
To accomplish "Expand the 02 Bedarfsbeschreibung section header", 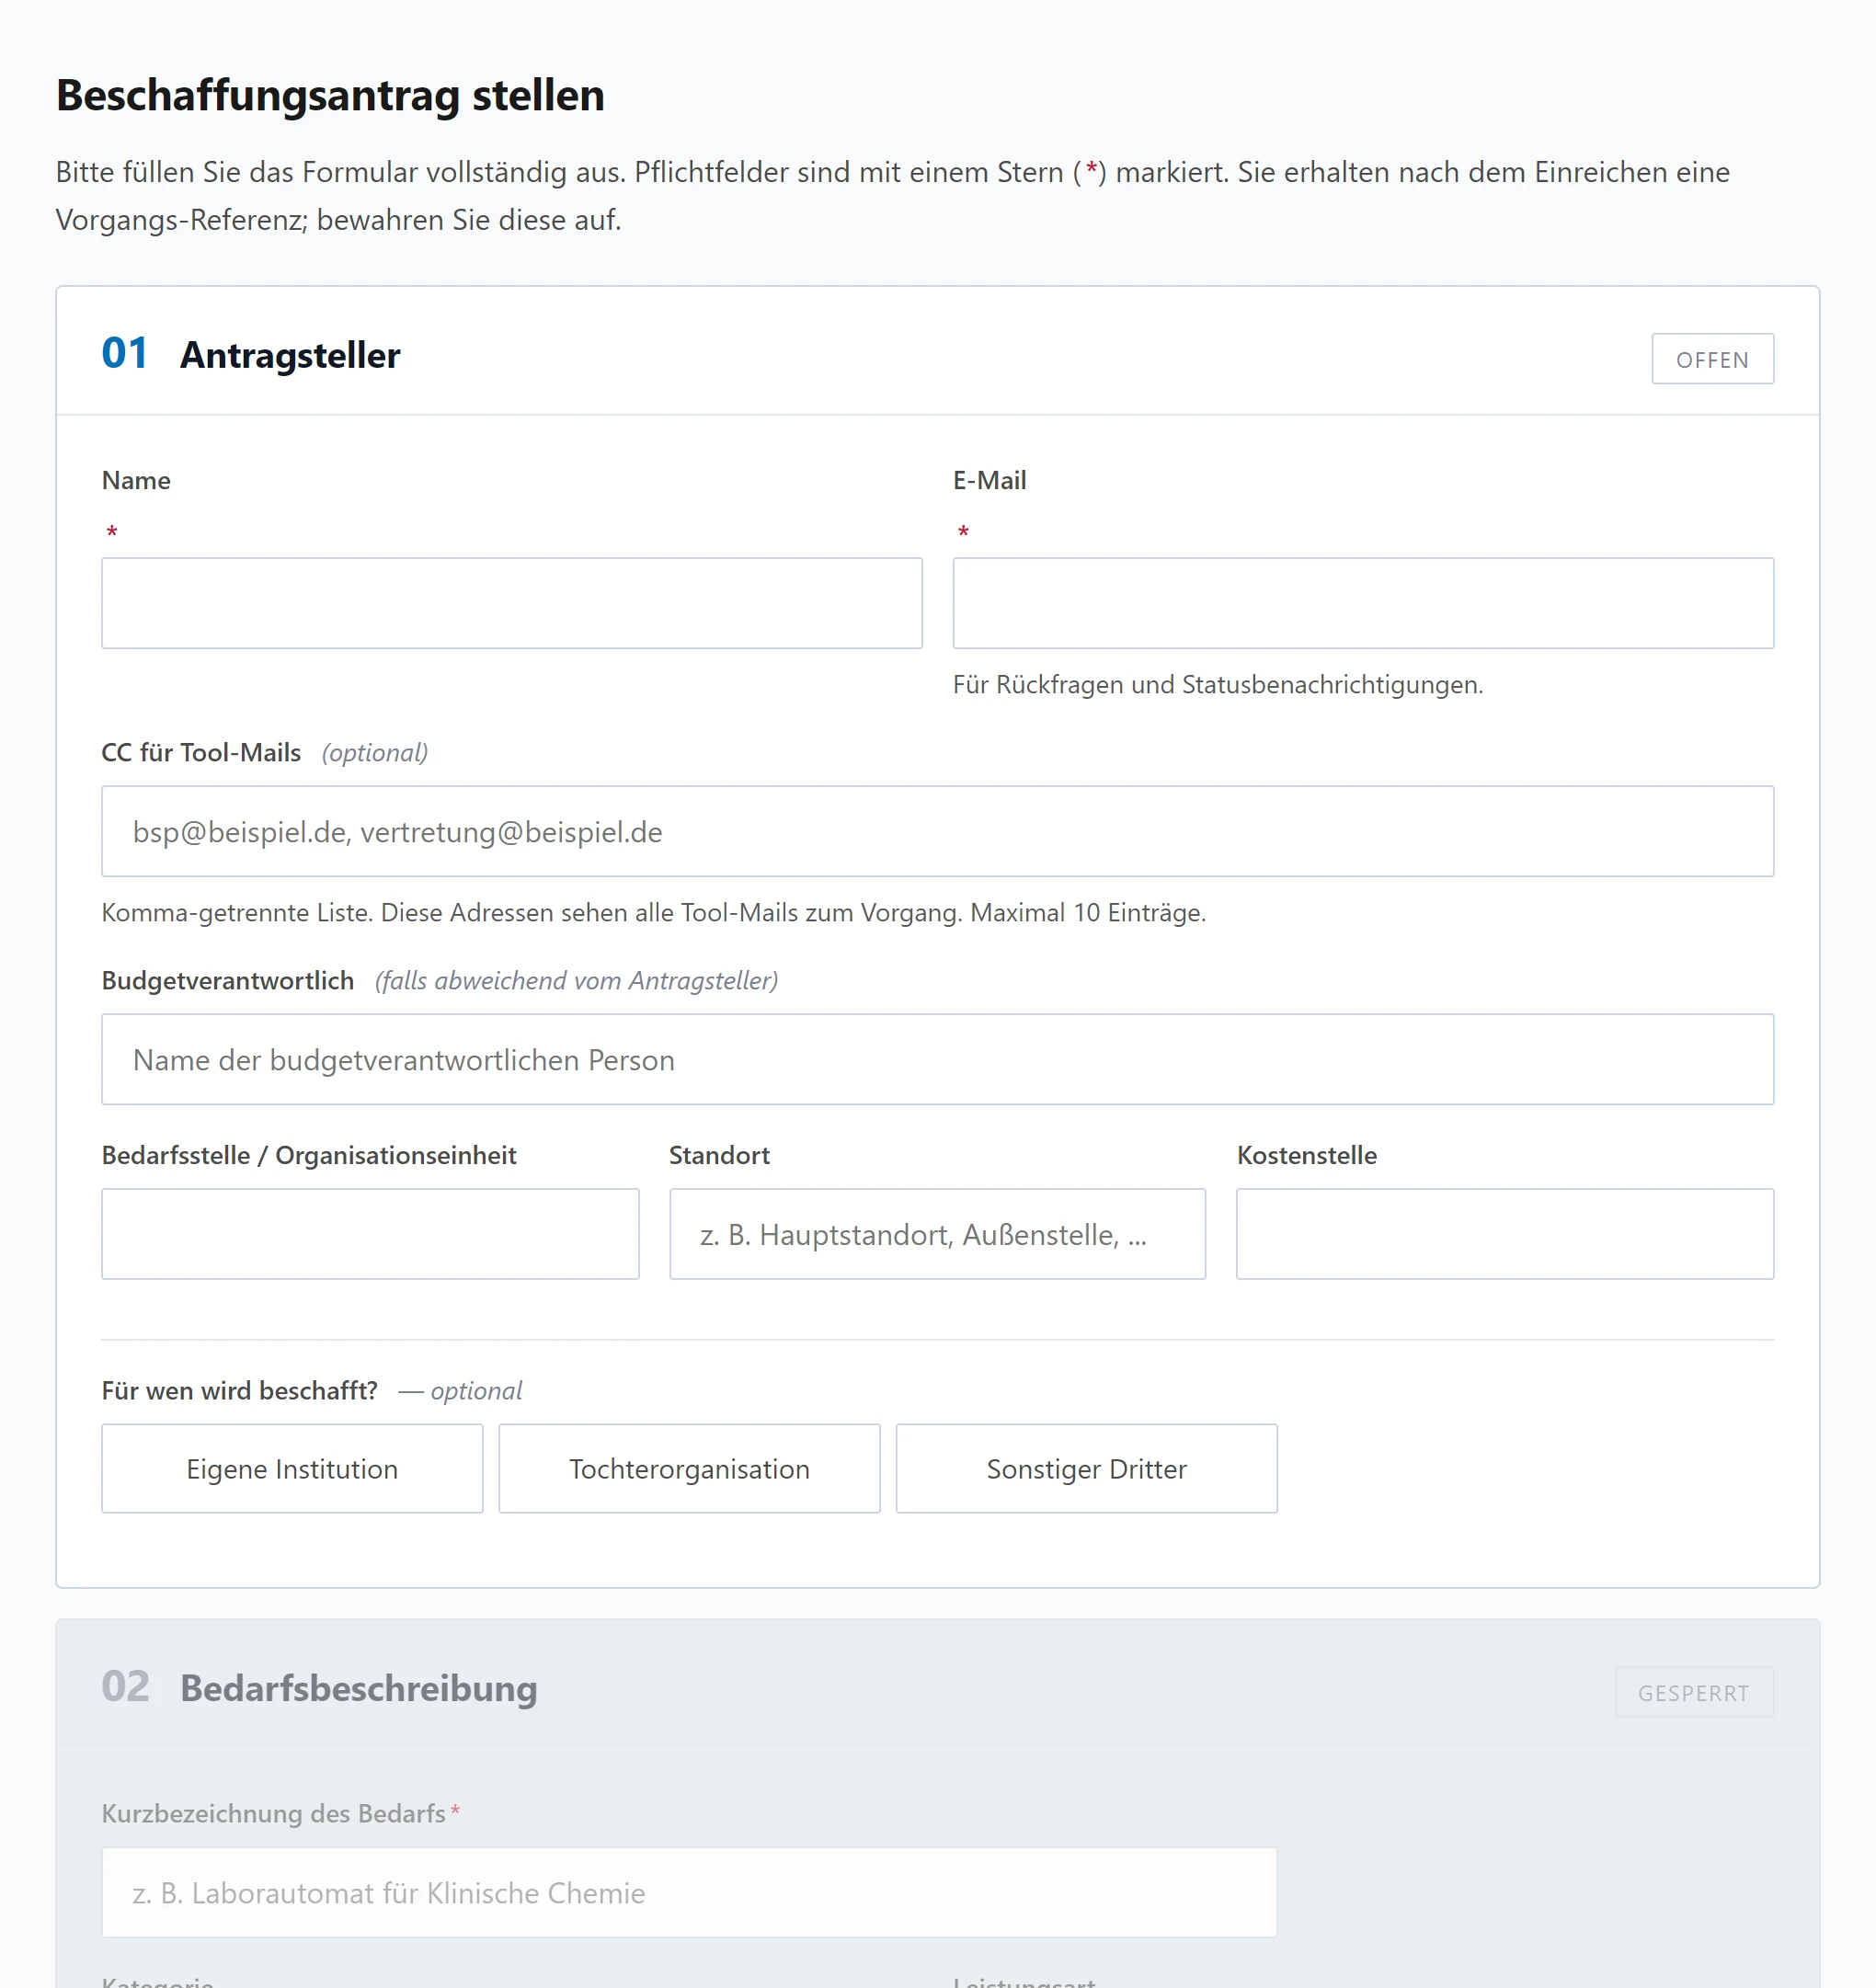I will tap(937, 1686).
